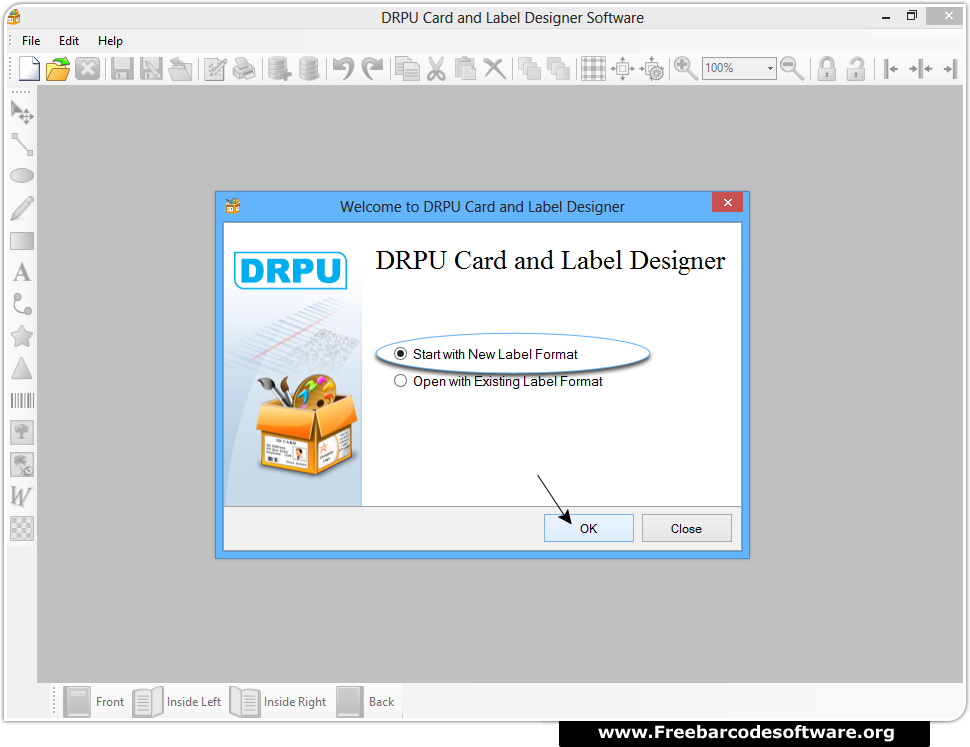970x747 pixels.
Task: Click OK in the welcome dialog
Action: pyautogui.click(x=588, y=529)
